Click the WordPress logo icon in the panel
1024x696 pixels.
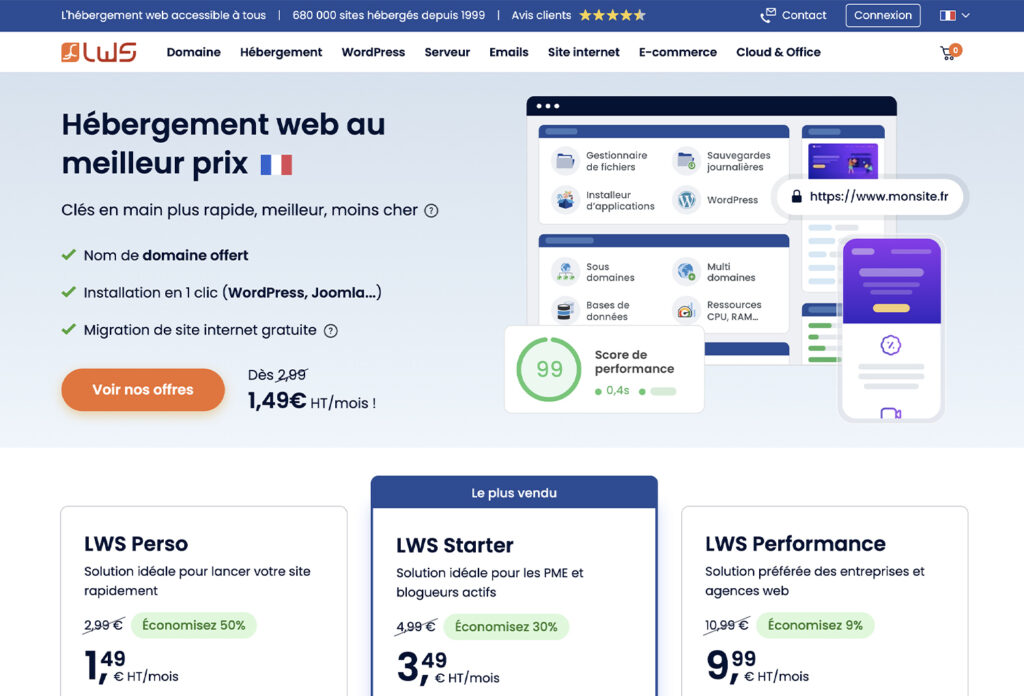686,200
